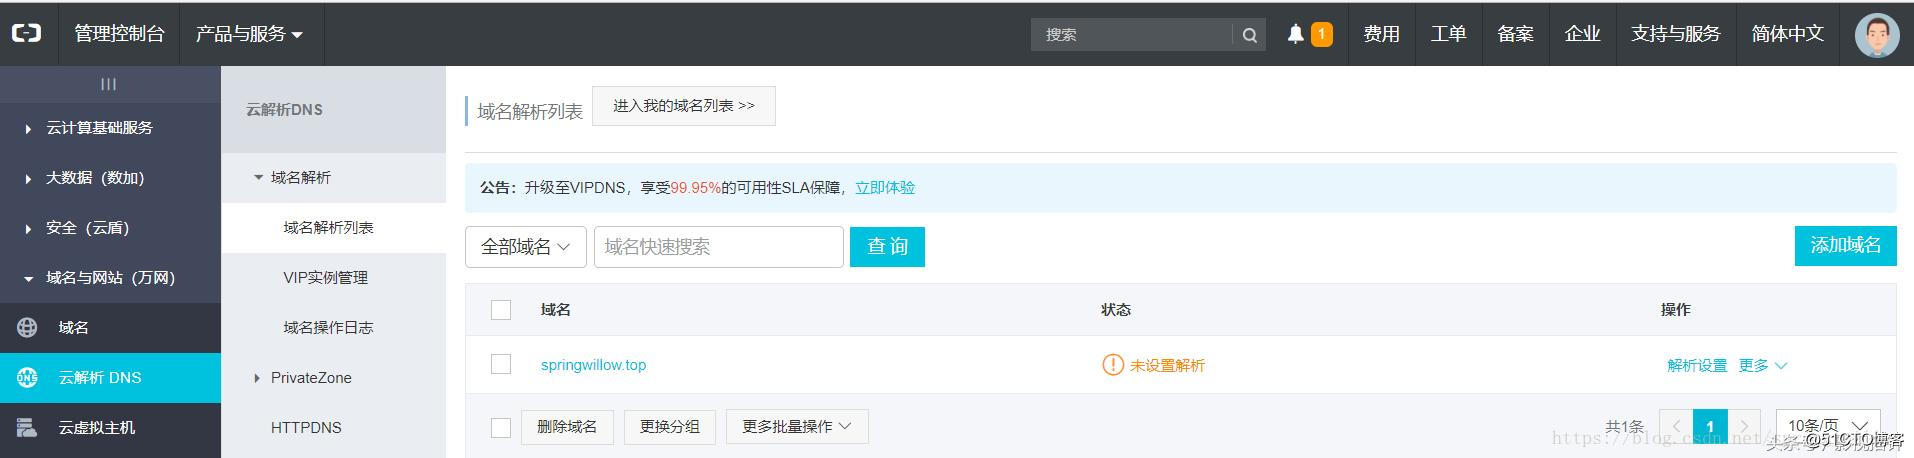Click the 未设置解析 status text
This screenshot has height=458, width=1914.
(1167, 366)
